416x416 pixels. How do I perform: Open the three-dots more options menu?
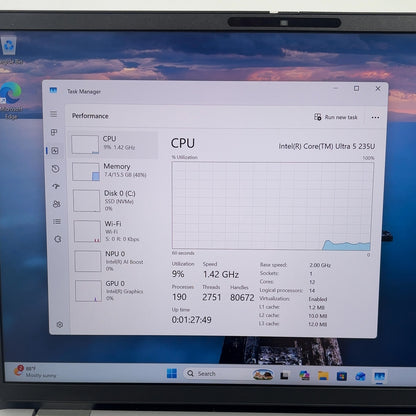click(375, 117)
